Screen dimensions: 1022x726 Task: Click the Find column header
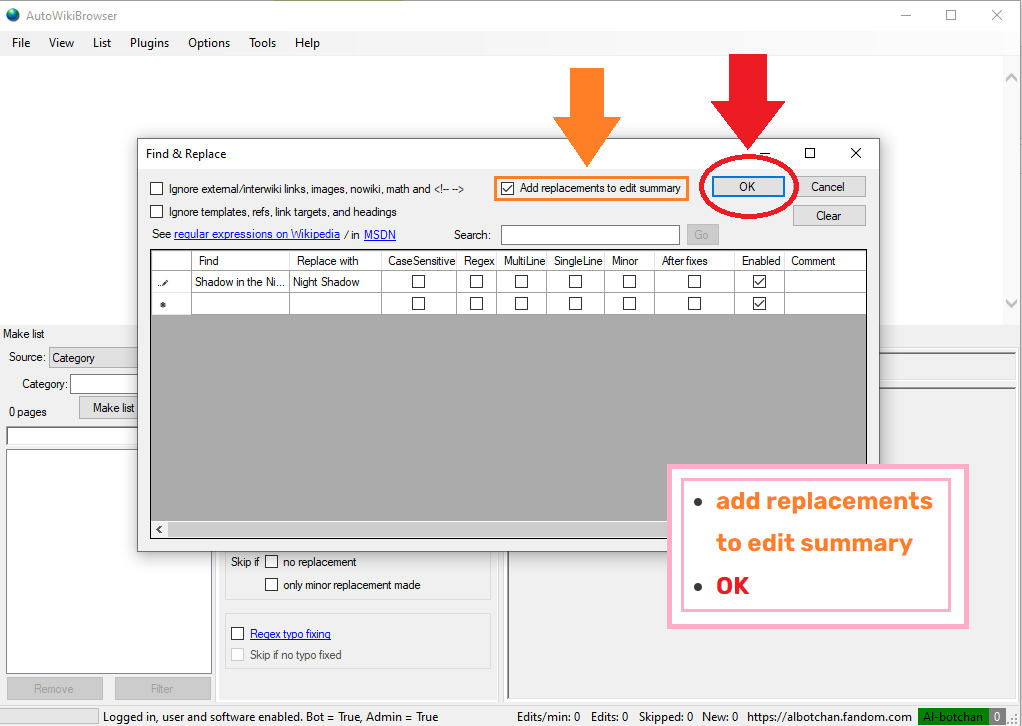[240, 261]
